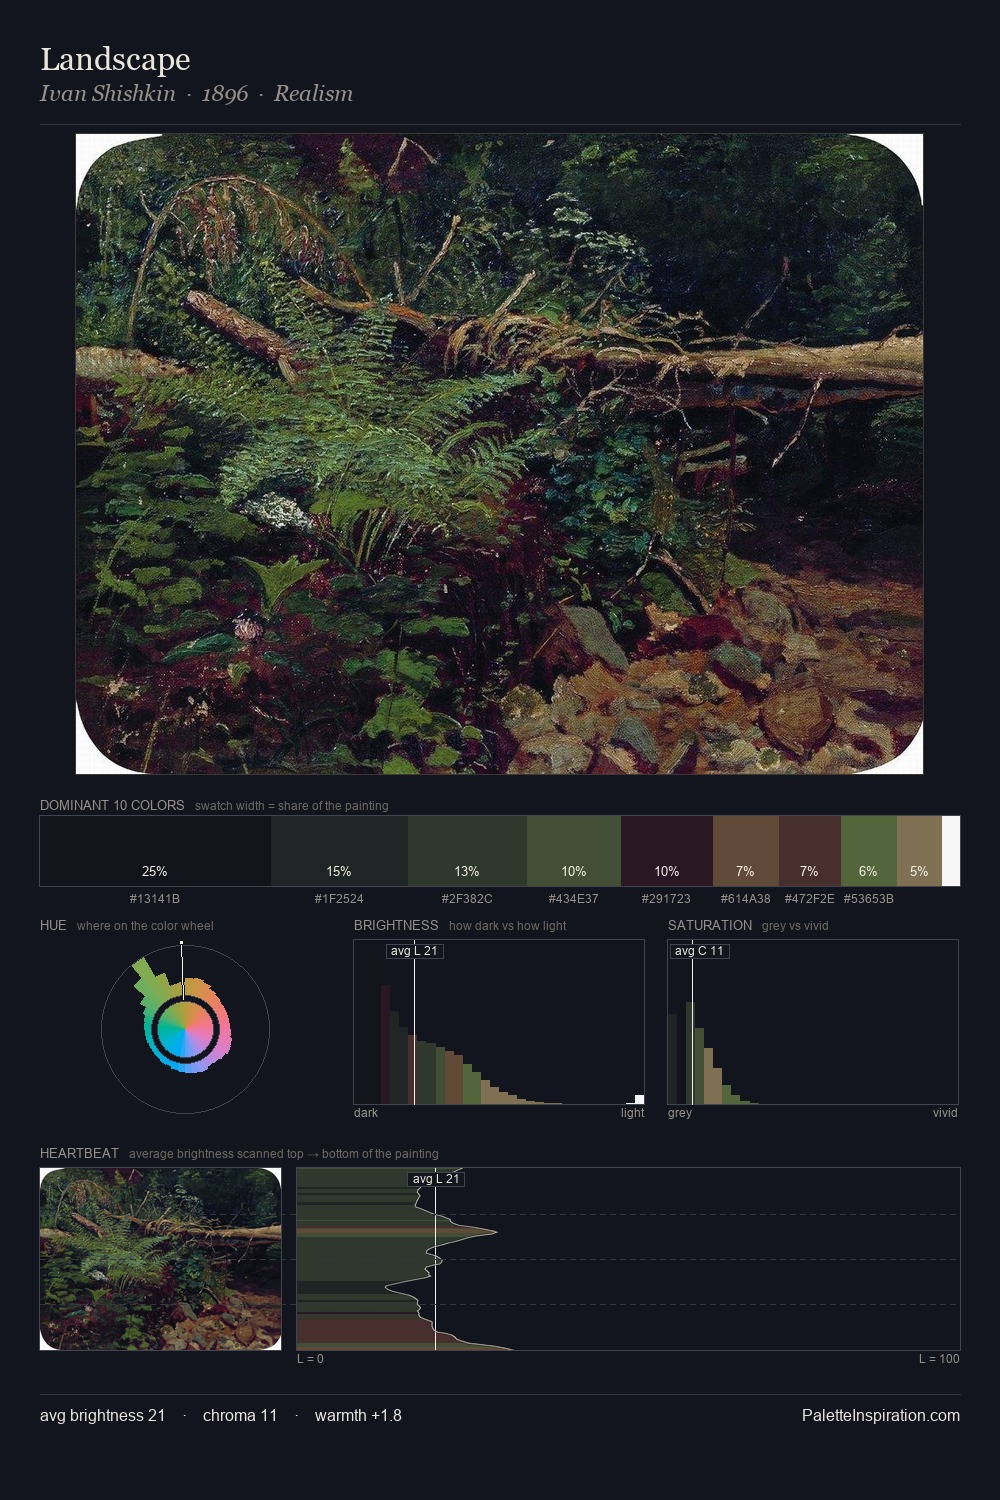Screen dimensions: 1000x1500
Task: Click the year '1896'
Action: [225, 93]
